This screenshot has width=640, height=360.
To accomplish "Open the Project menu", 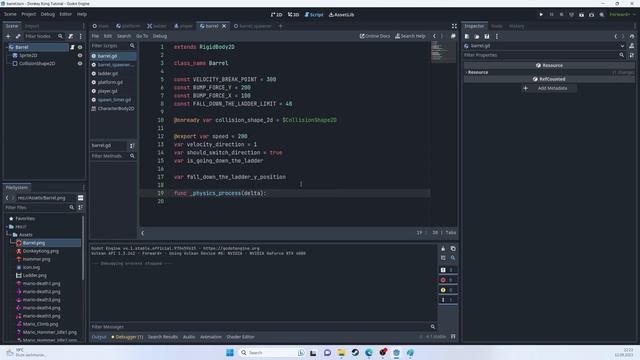I will (x=29, y=14).
